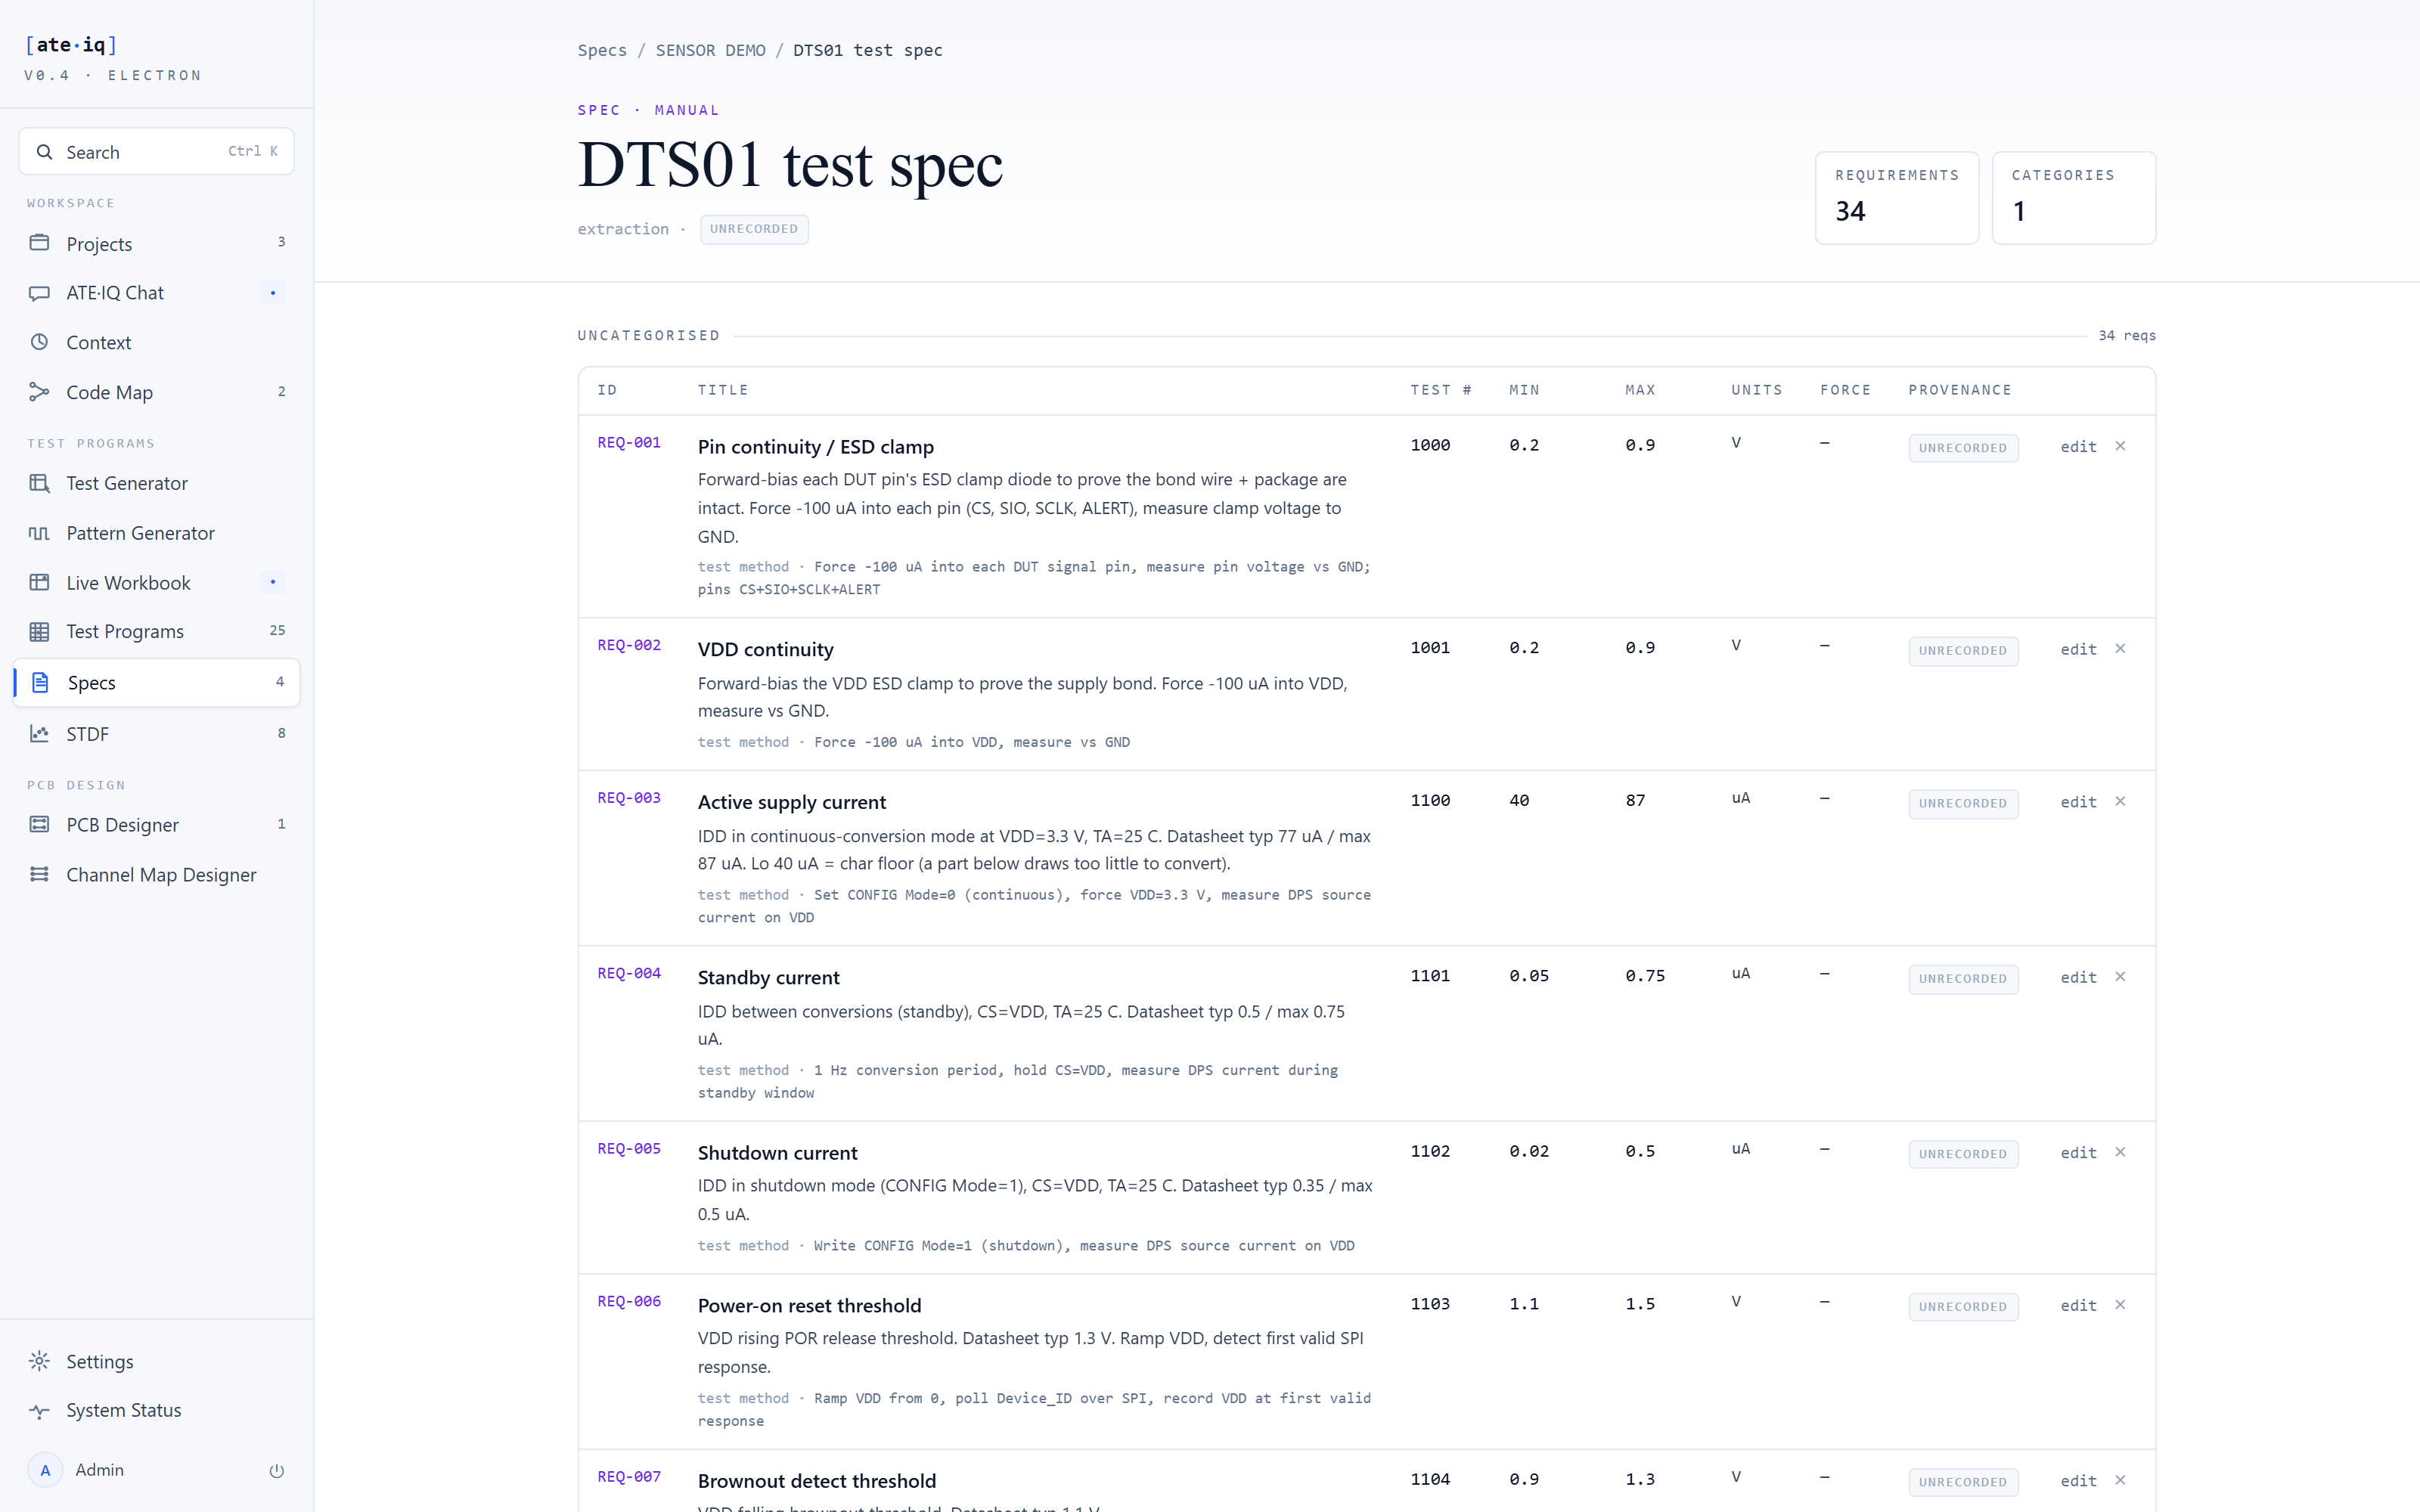The image size is (2420, 1512).
Task: Edit requirement REQ-001
Action: [x=2078, y=447]
